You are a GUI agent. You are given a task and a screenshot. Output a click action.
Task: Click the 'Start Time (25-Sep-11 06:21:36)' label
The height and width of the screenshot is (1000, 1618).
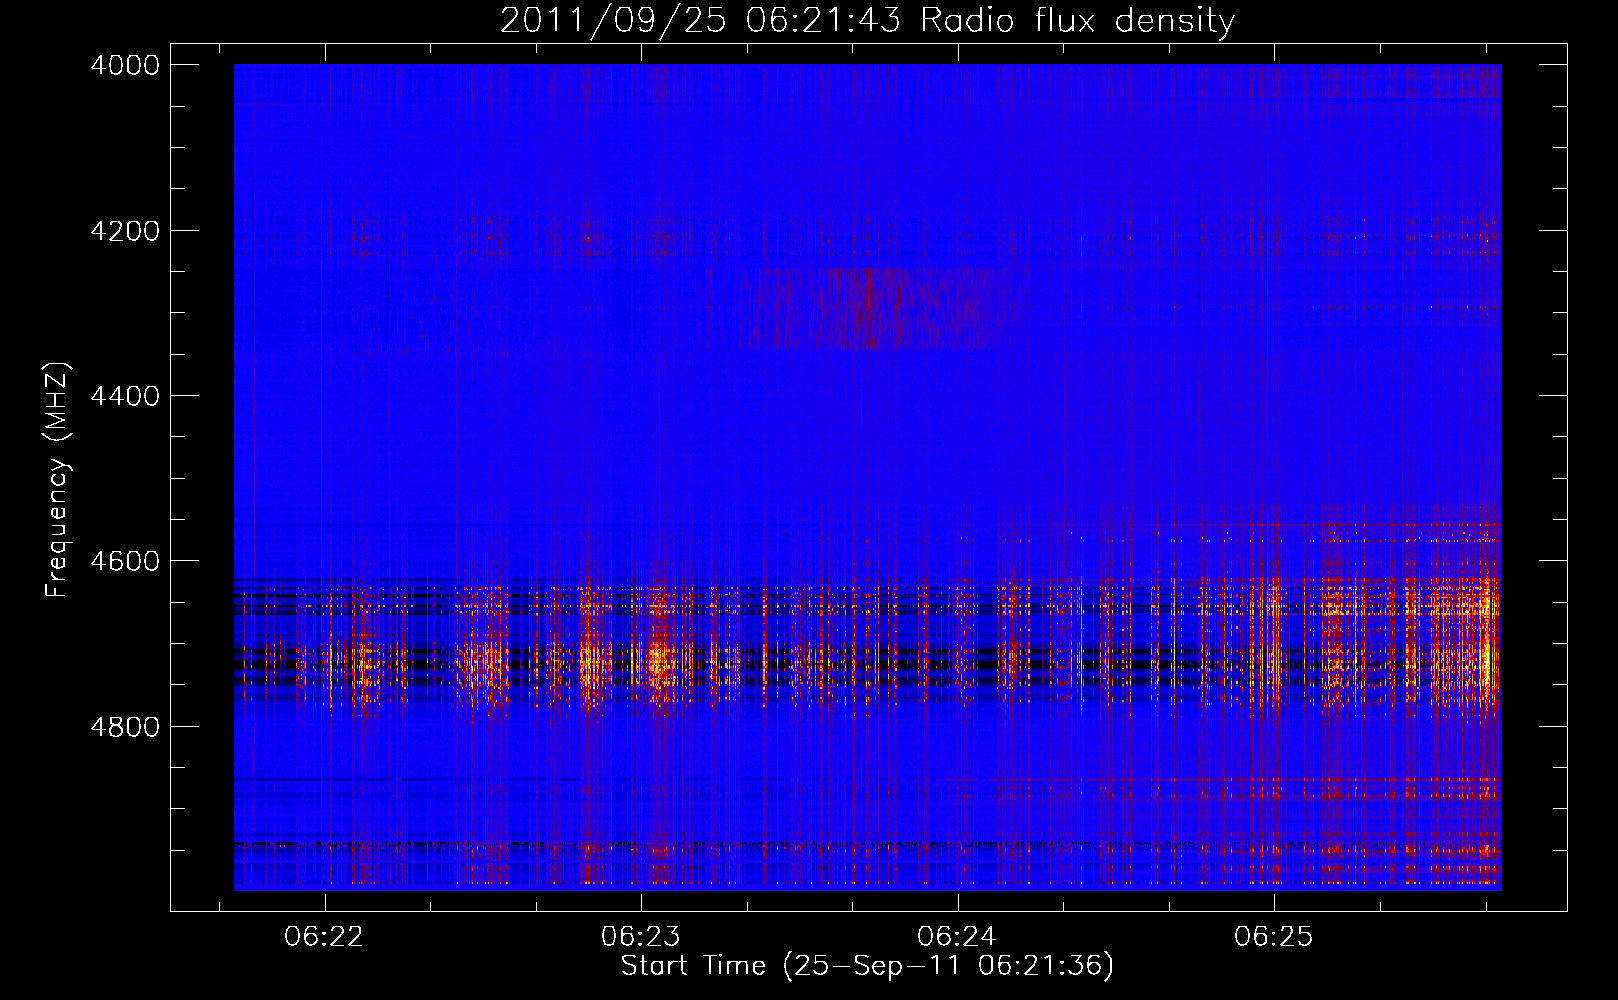(867, 966)
